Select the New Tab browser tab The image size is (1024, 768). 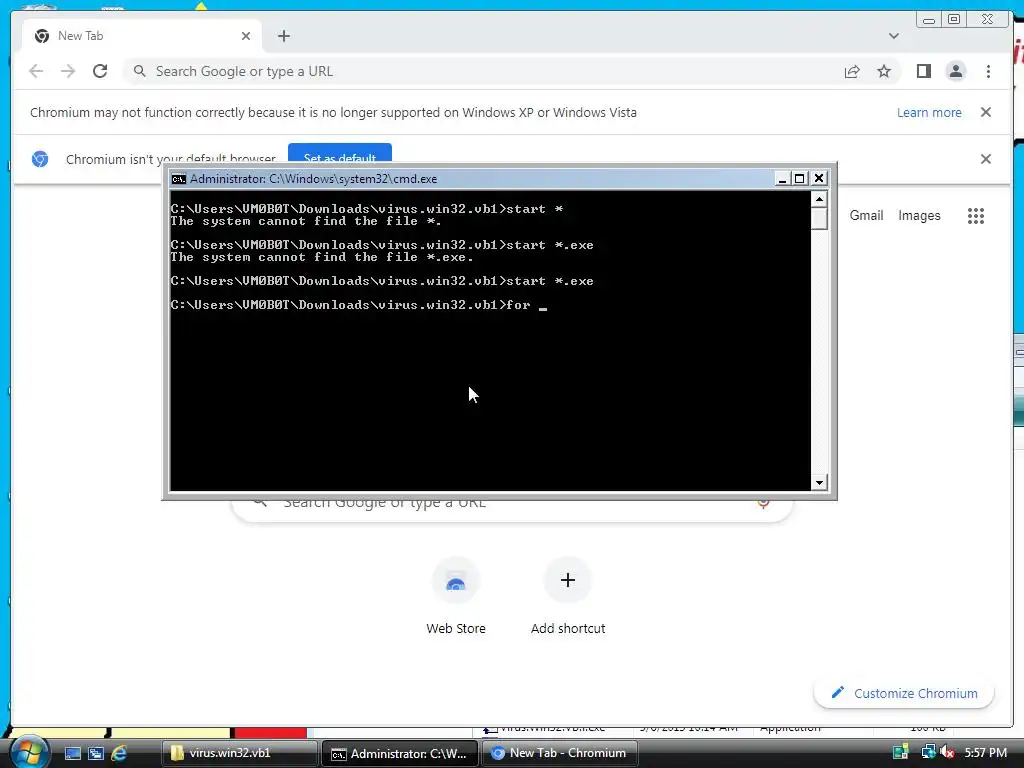pos(142,36)
